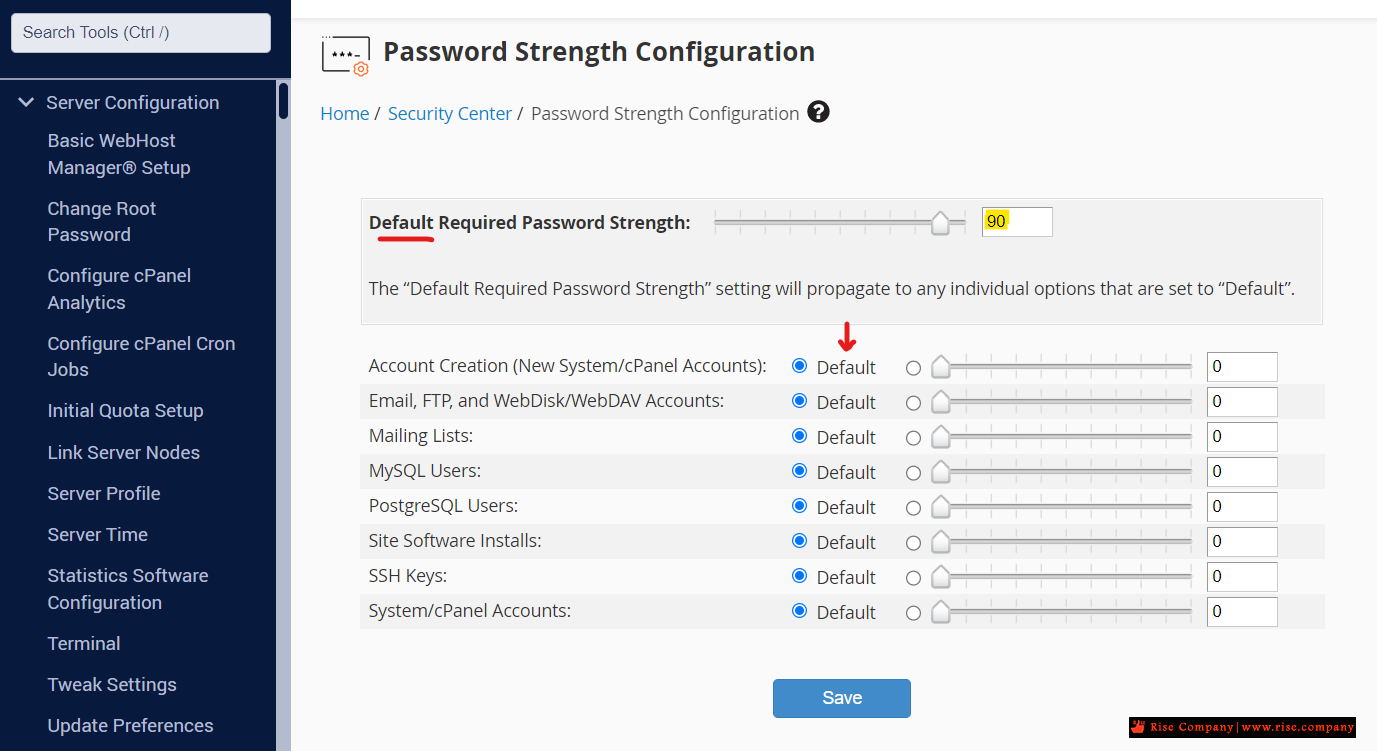This screenshot has height=751, width=1377.
Task: Select custom radio for Mailing Lists
Action: click(x=913, y=438)
